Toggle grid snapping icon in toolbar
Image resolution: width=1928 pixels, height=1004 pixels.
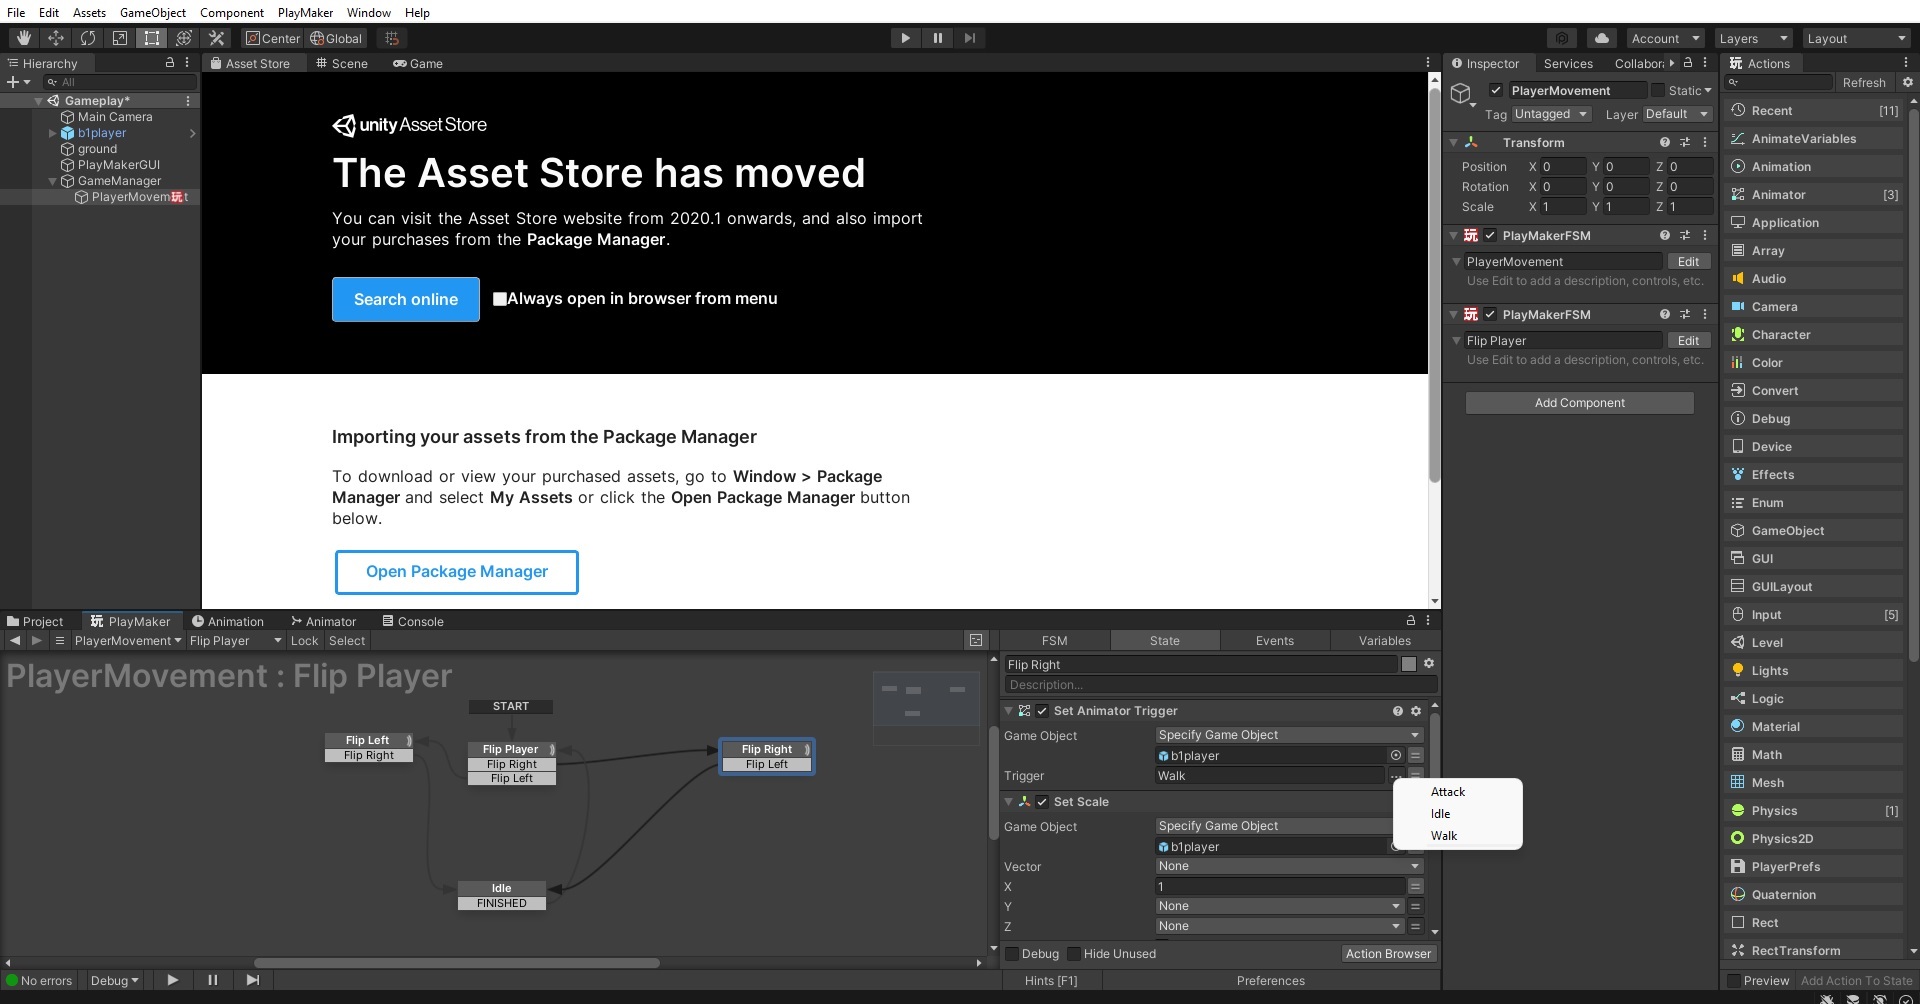click(x=392, y=38)
